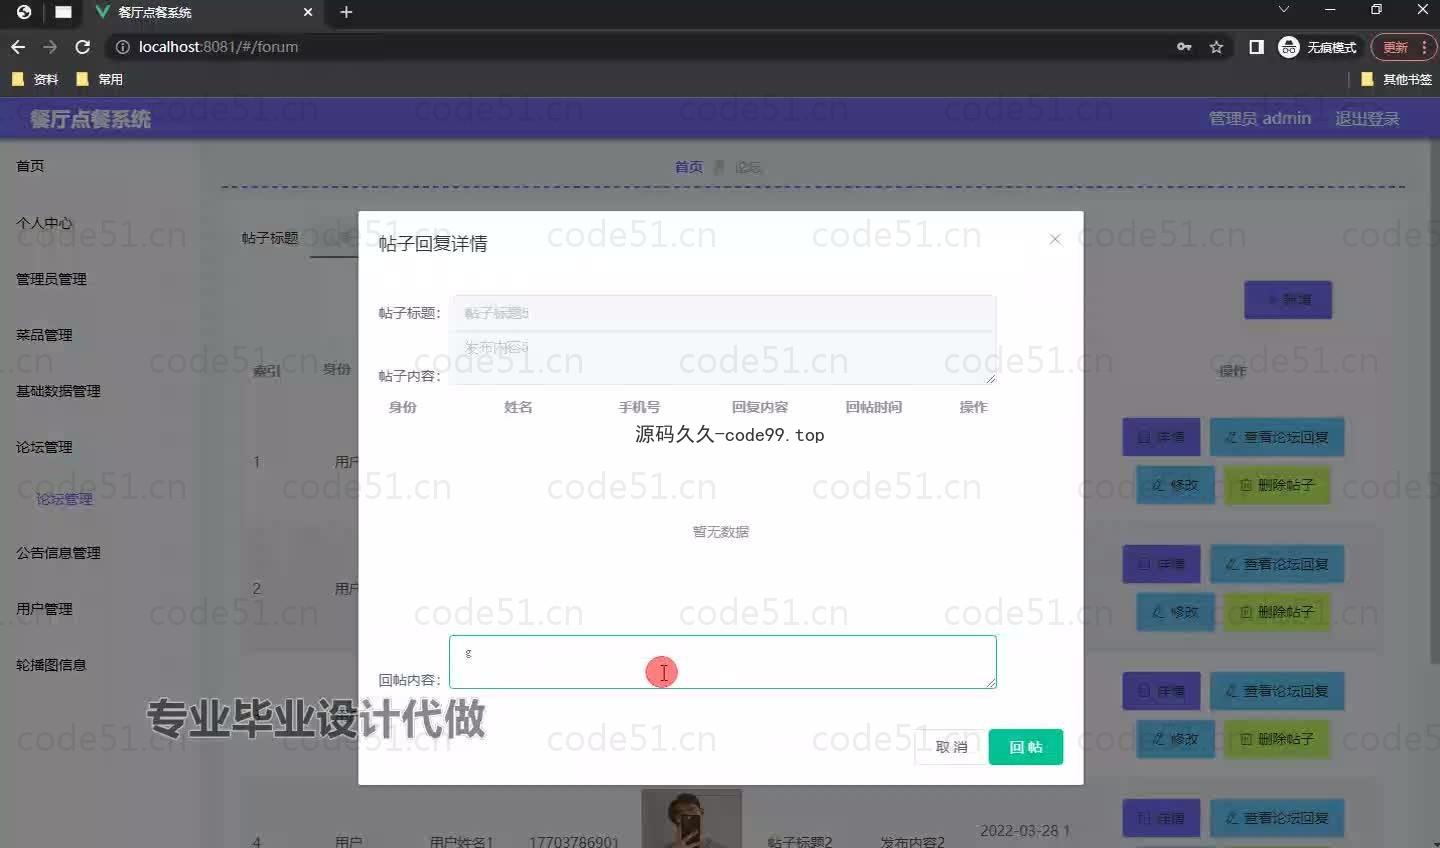The image size is (1440, 848).
Task: Click the 无痕模式 incognito indicator
Action: coord(1318,47)
